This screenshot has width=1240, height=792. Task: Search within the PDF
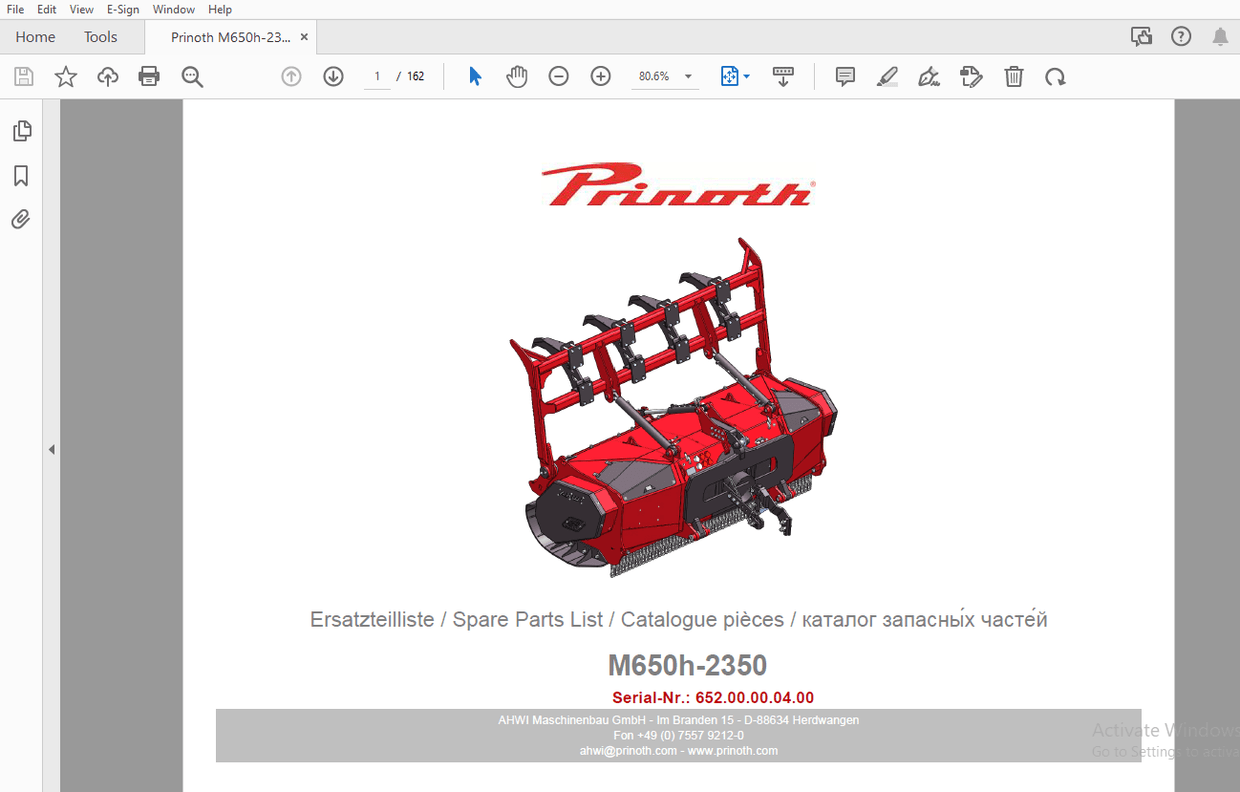coord(193,76)
